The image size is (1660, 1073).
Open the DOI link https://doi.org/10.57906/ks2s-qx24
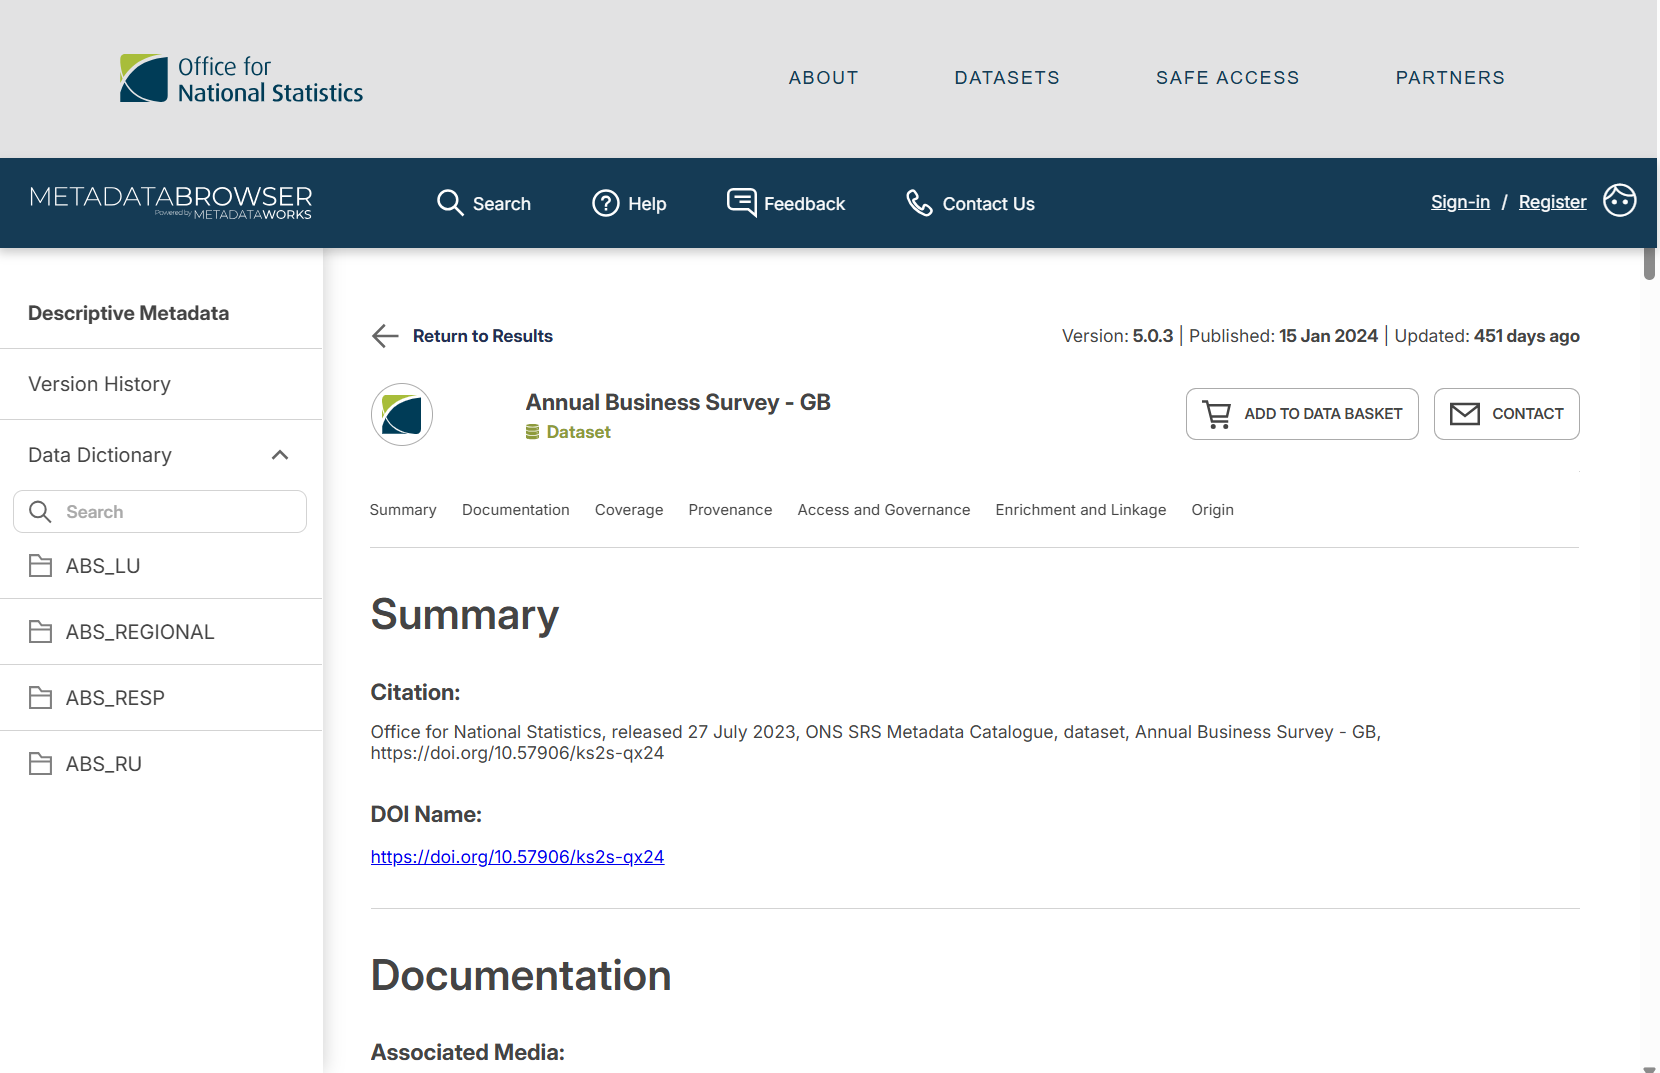point(517,857)
